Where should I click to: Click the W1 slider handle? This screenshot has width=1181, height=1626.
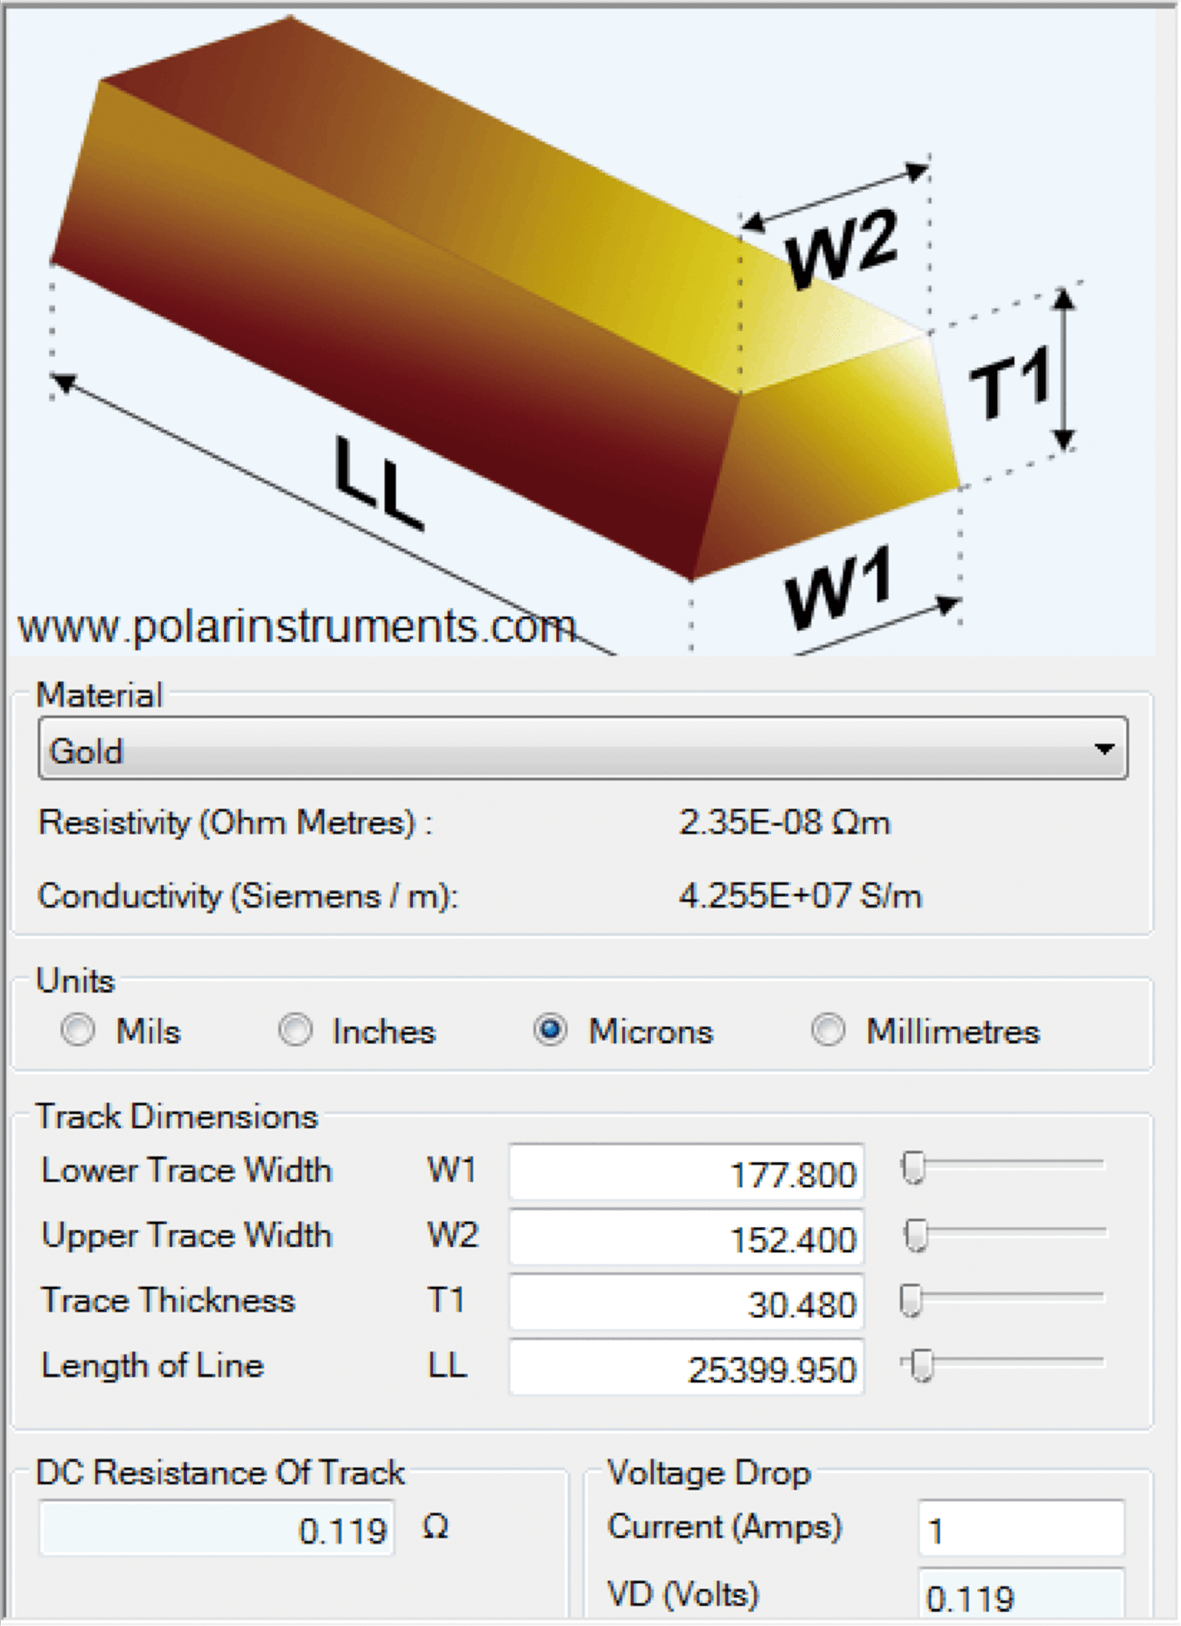click(x=913, y=1166)
